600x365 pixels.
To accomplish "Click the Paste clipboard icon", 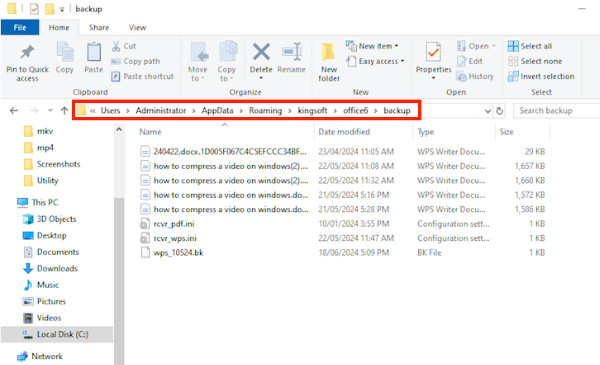I will [94, 52].
